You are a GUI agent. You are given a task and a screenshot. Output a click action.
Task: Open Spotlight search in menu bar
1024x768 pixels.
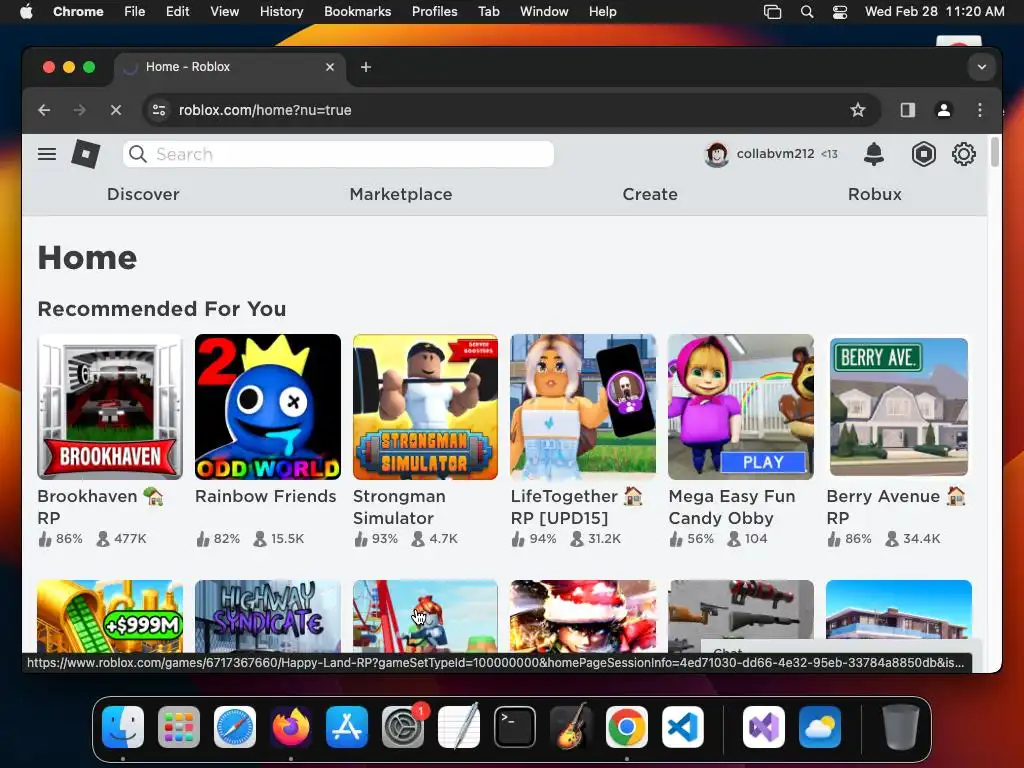(x=807, y=12)
